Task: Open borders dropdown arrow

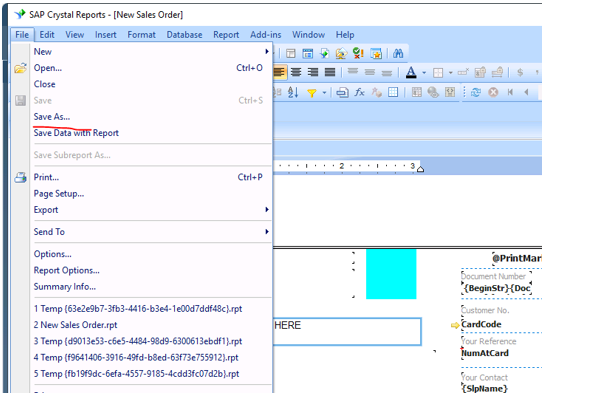Action: click(x=451, y=73)
